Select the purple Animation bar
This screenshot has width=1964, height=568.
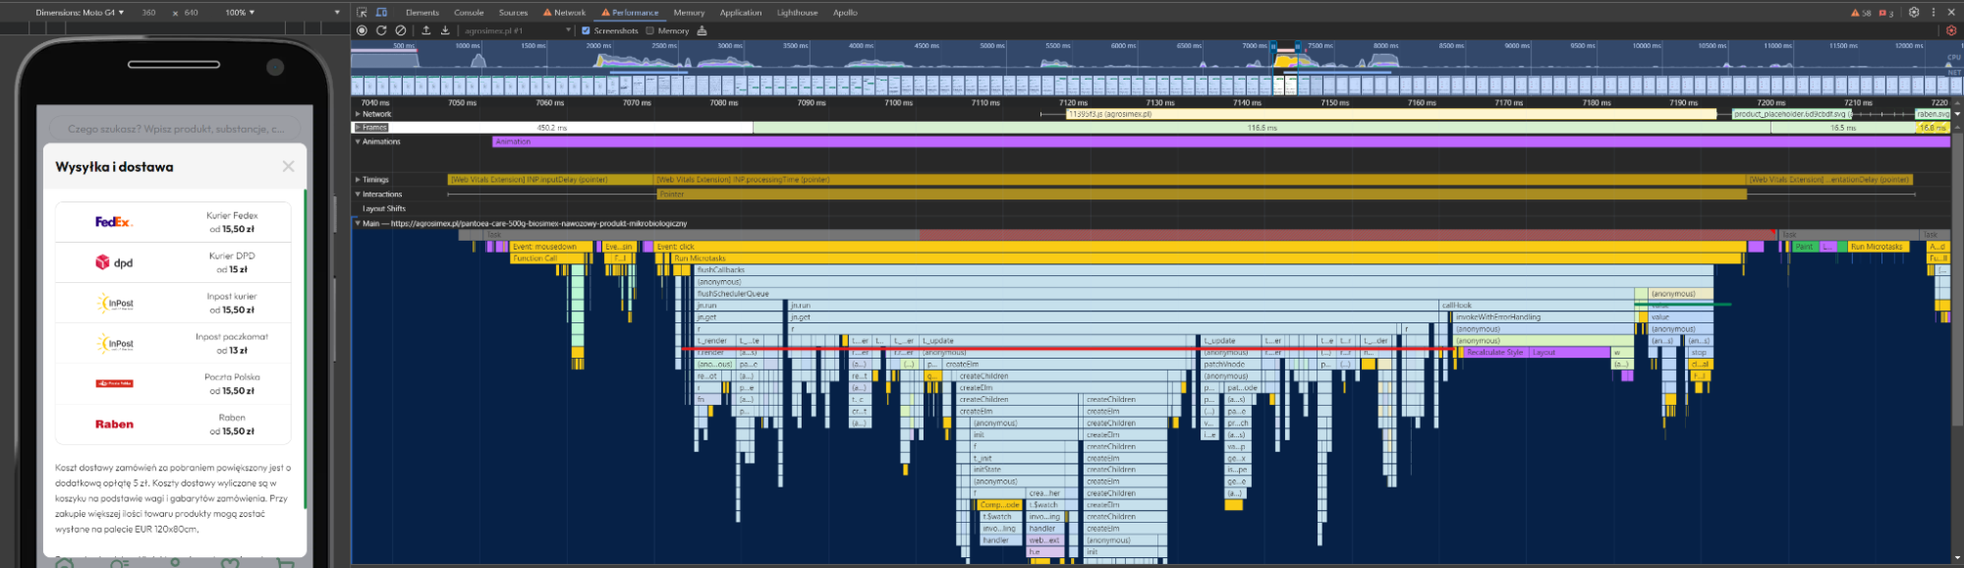[x=1220, y=141]
